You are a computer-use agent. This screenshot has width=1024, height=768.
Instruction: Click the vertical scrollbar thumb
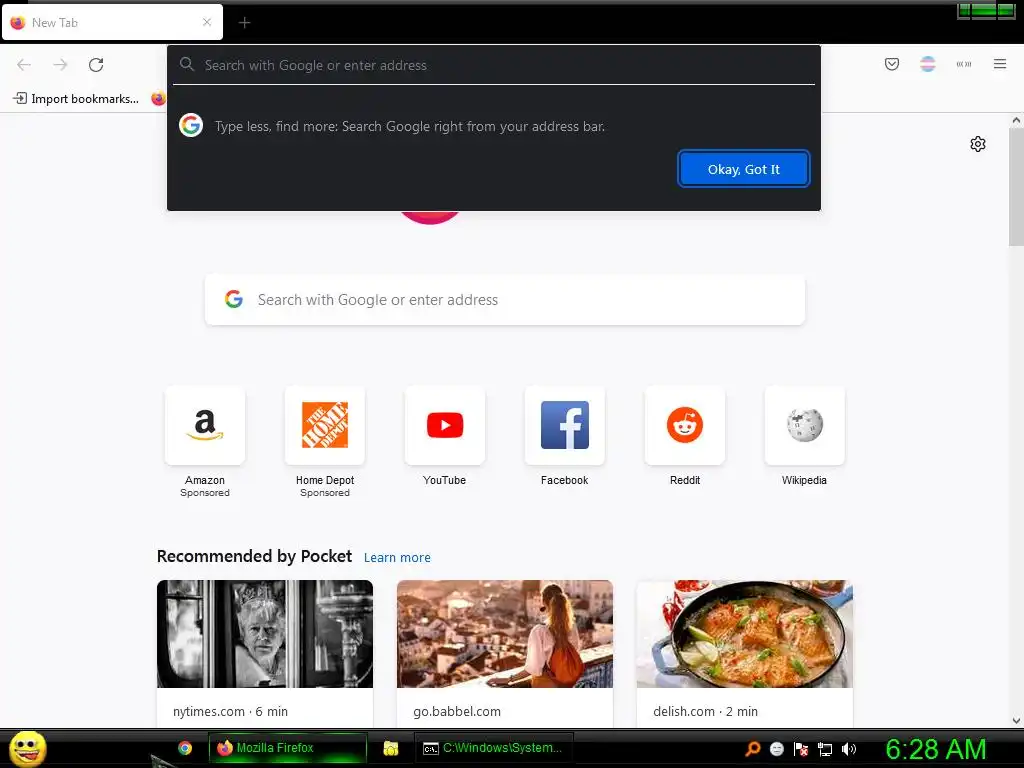[1016, 187]
